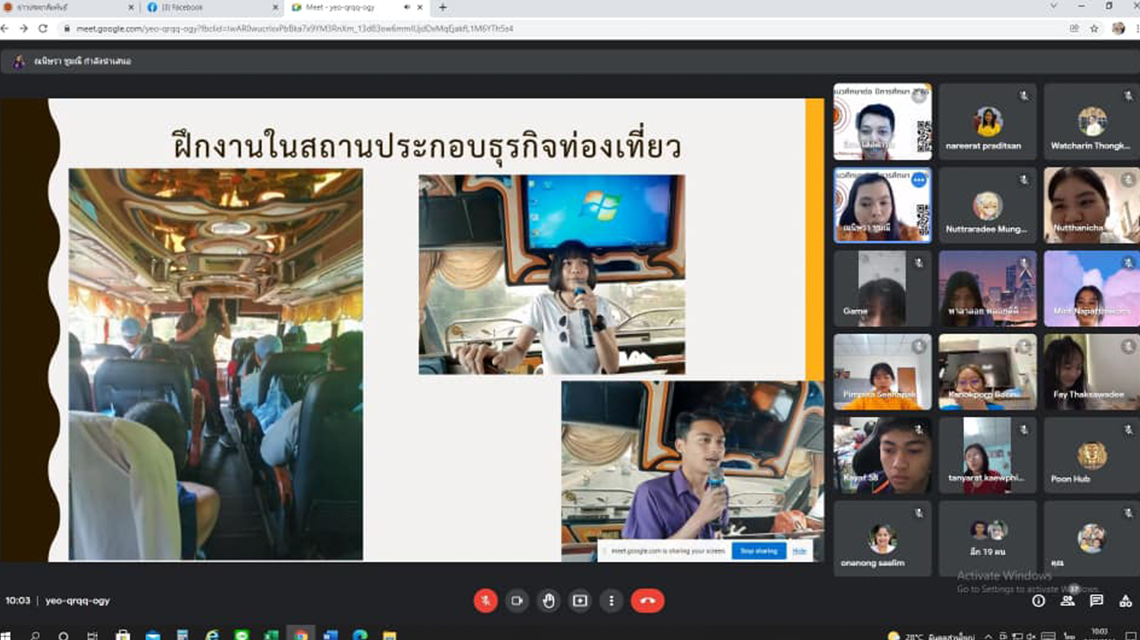Select the Nuttaradee Mung... participant tile

click(x=987, y=205)
